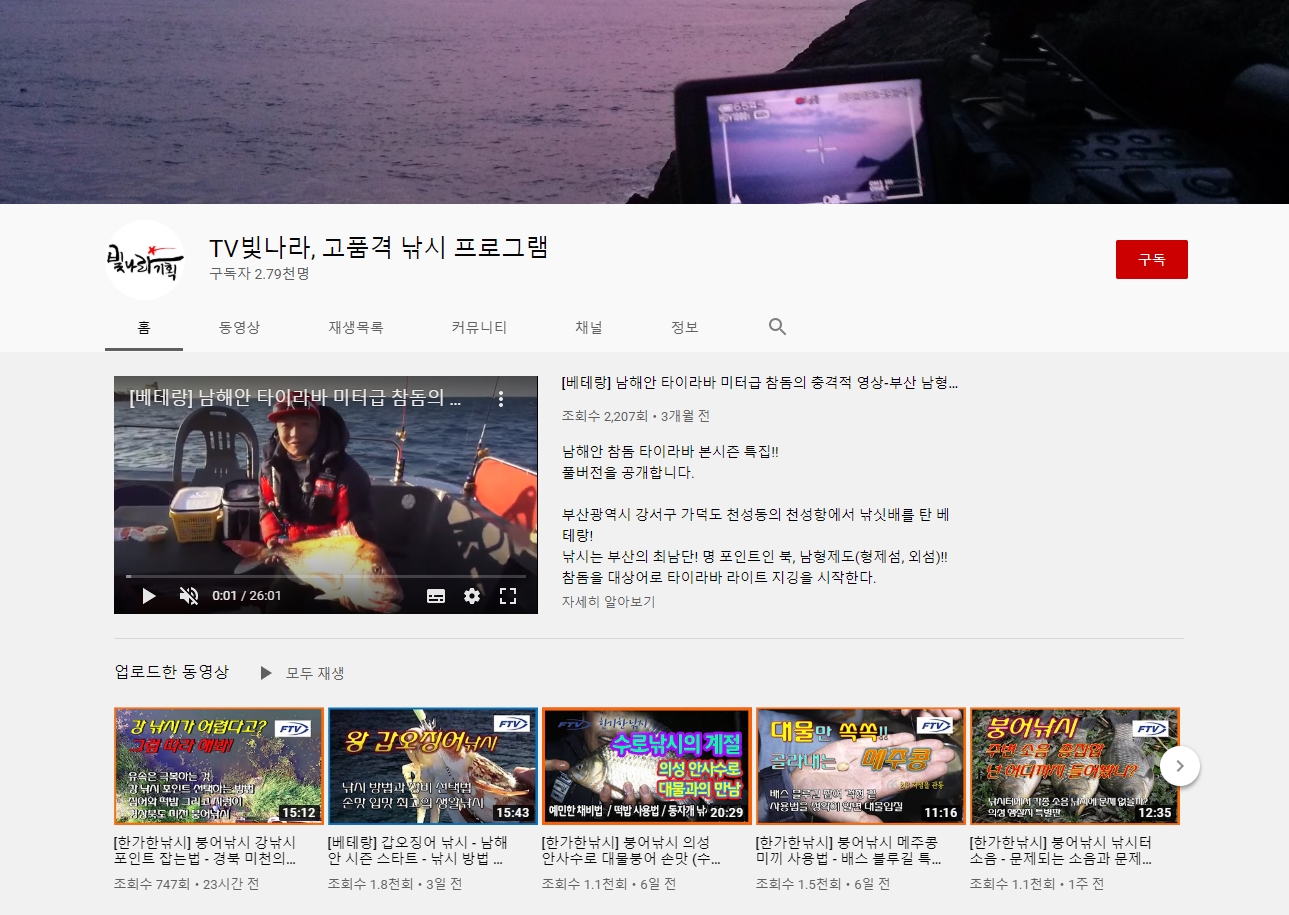Open the 왕 갑오징어낚시 thumbnail

[432, 766]
